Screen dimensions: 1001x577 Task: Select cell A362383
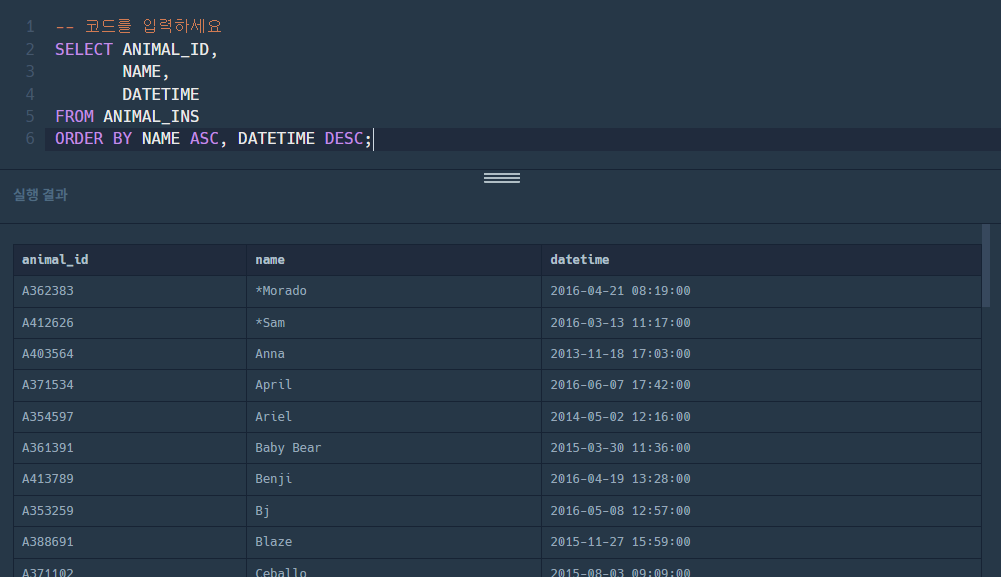click(130, 291)
